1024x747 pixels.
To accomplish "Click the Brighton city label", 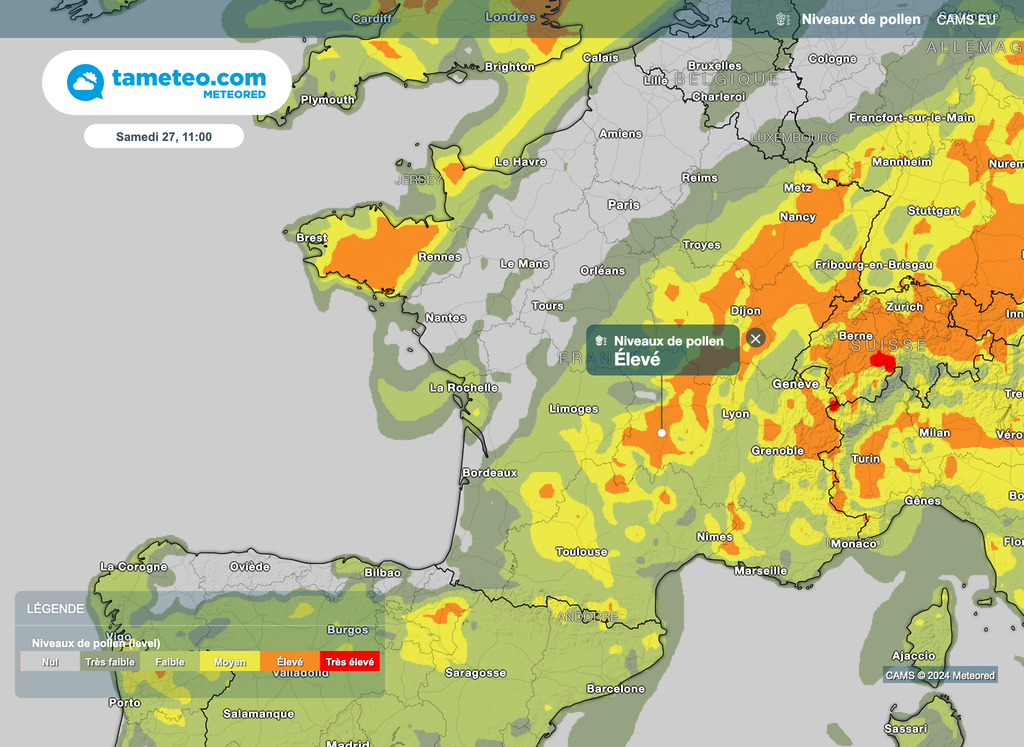I will click(509, 67).
